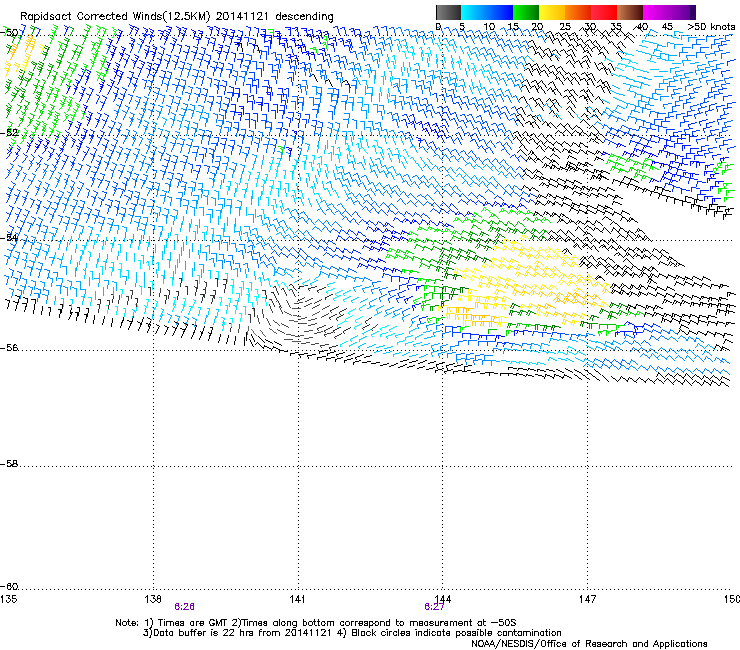Image resolution: width=740 pixels, height=650 pixels.
Task: Click the date text '20141121 descending'
Action: pyautogui.click(x=275, y=17)
